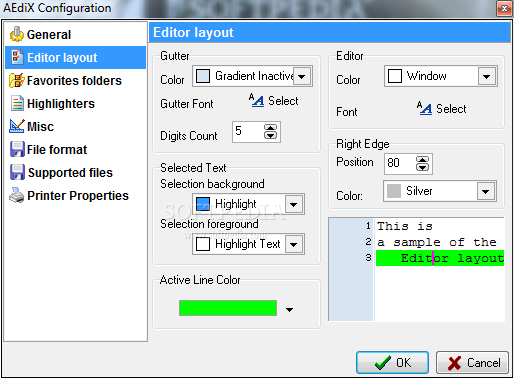Click 'a sample of the' preview line
Viewport: 514px width, 379px height.
tap(437, 242)
